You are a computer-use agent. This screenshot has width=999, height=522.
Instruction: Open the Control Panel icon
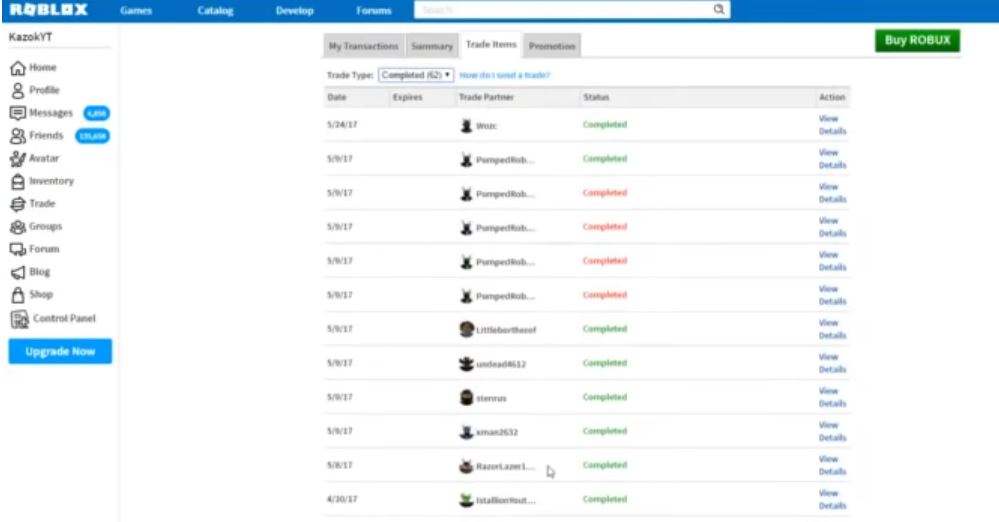pos(20,319)
